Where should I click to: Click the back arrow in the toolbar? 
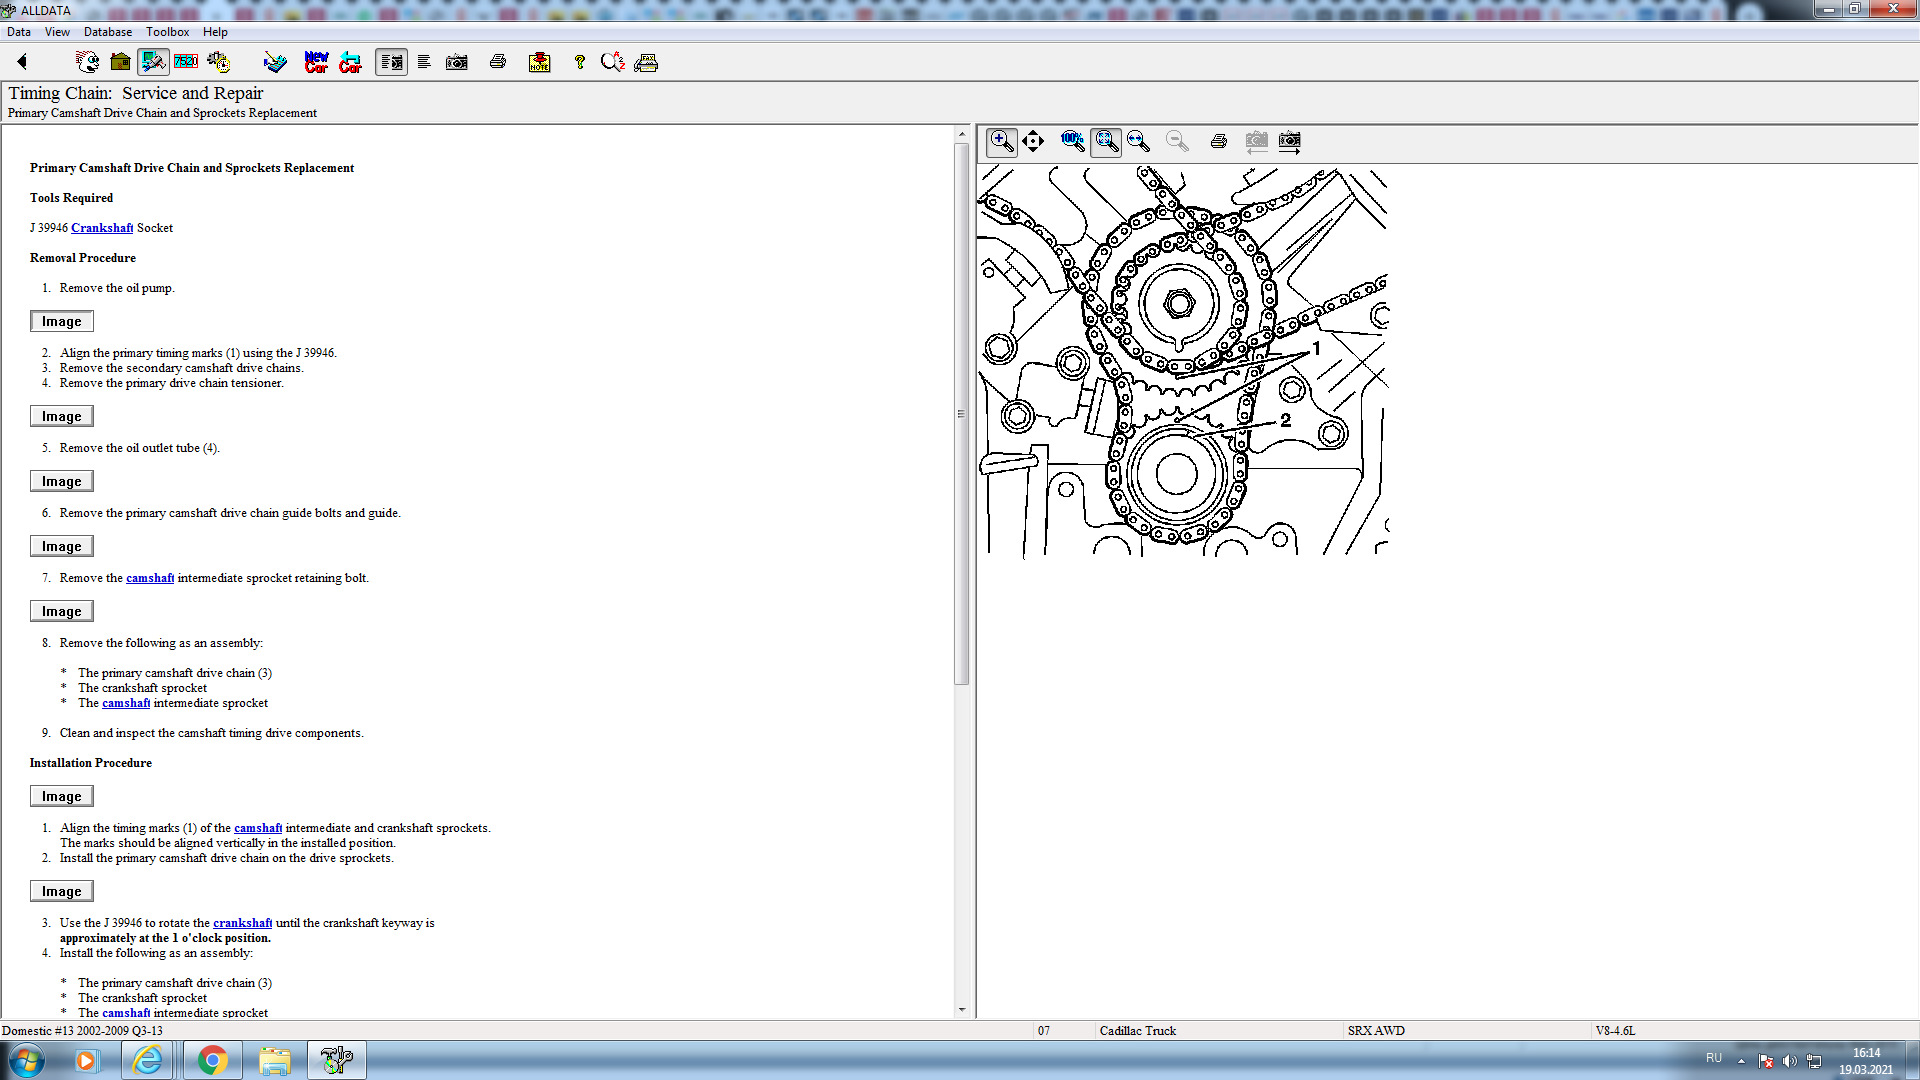click(22, 62)
